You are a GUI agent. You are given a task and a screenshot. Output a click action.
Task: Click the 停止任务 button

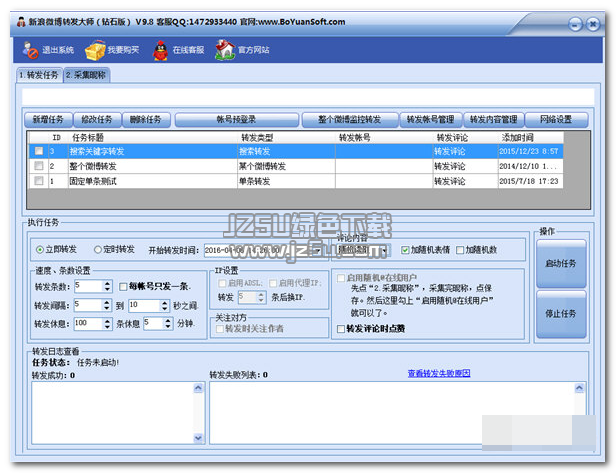[x=561, y=314]
